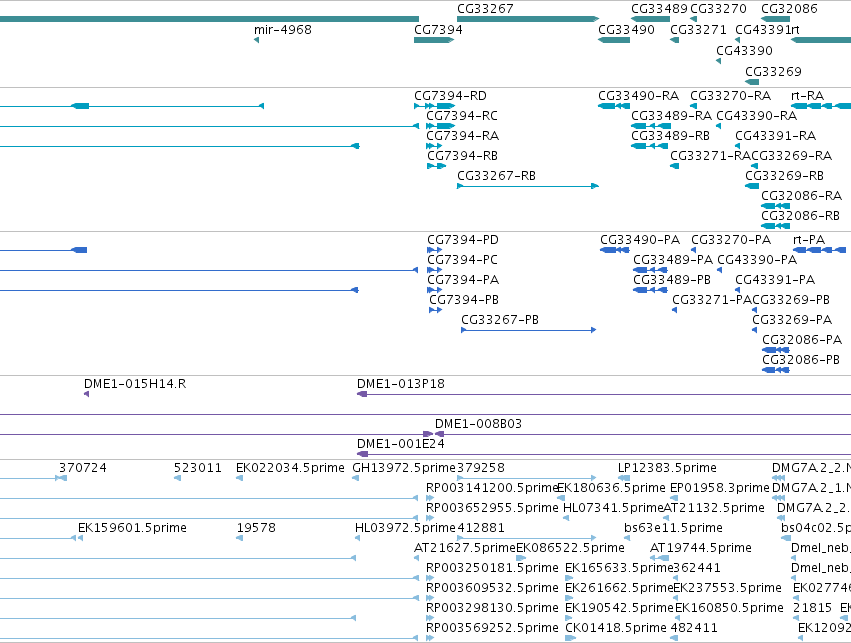Click the RP003652955.5prime EST label
This screenshot has width=851, height=643.
492,508
